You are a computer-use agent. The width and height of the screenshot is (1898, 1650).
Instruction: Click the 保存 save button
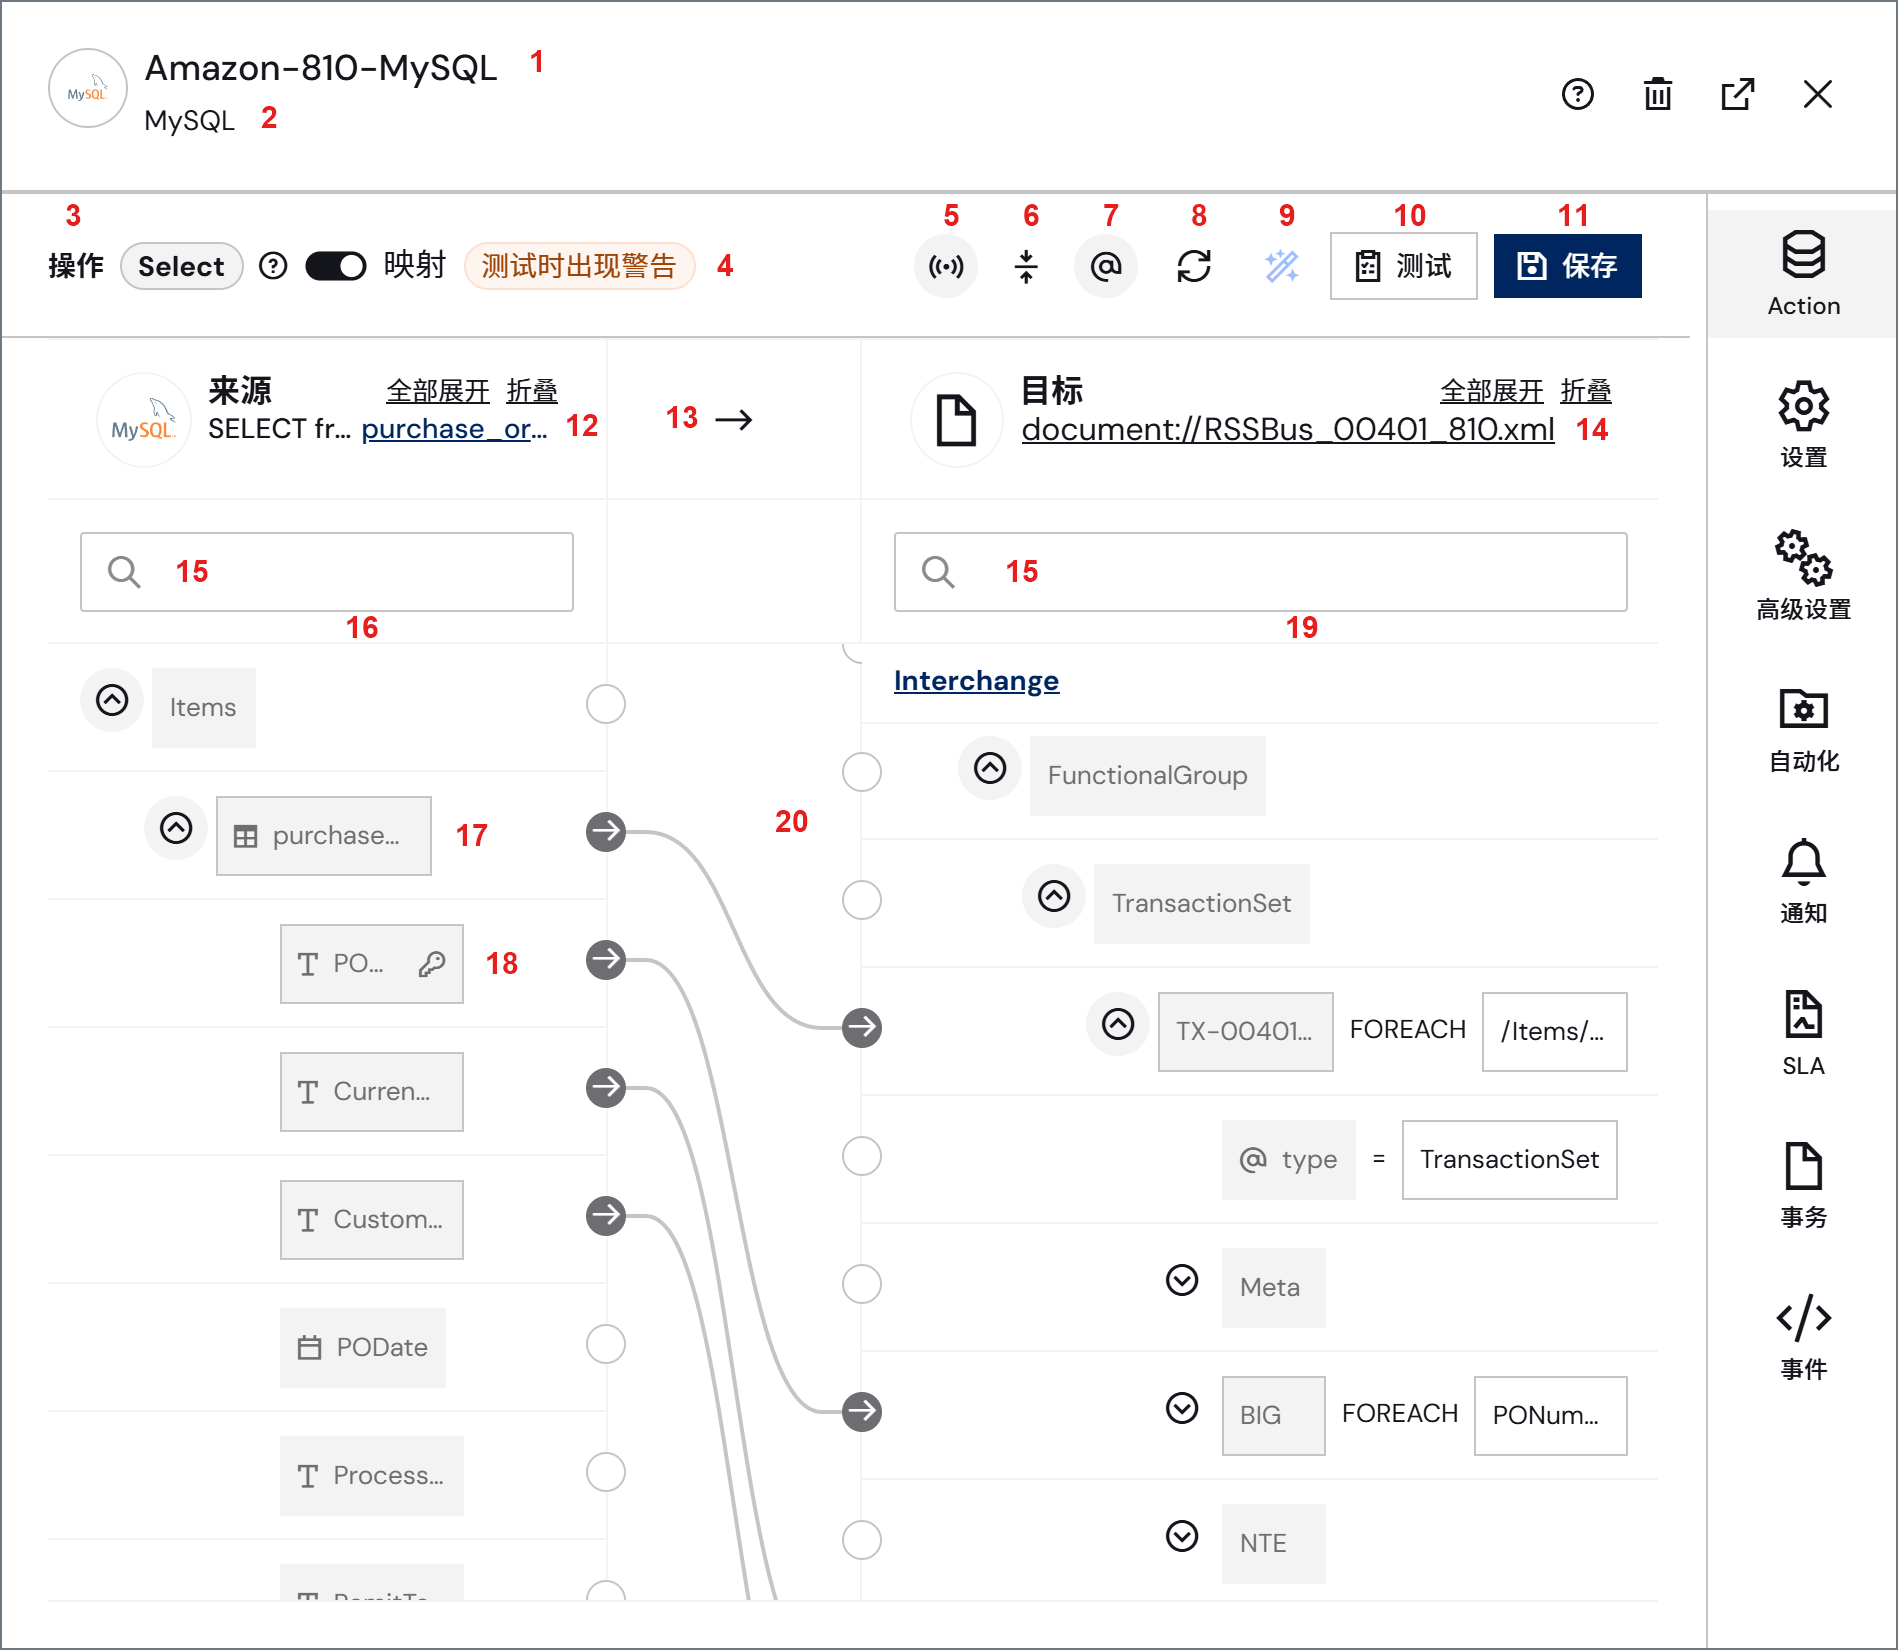[1567, 266]
